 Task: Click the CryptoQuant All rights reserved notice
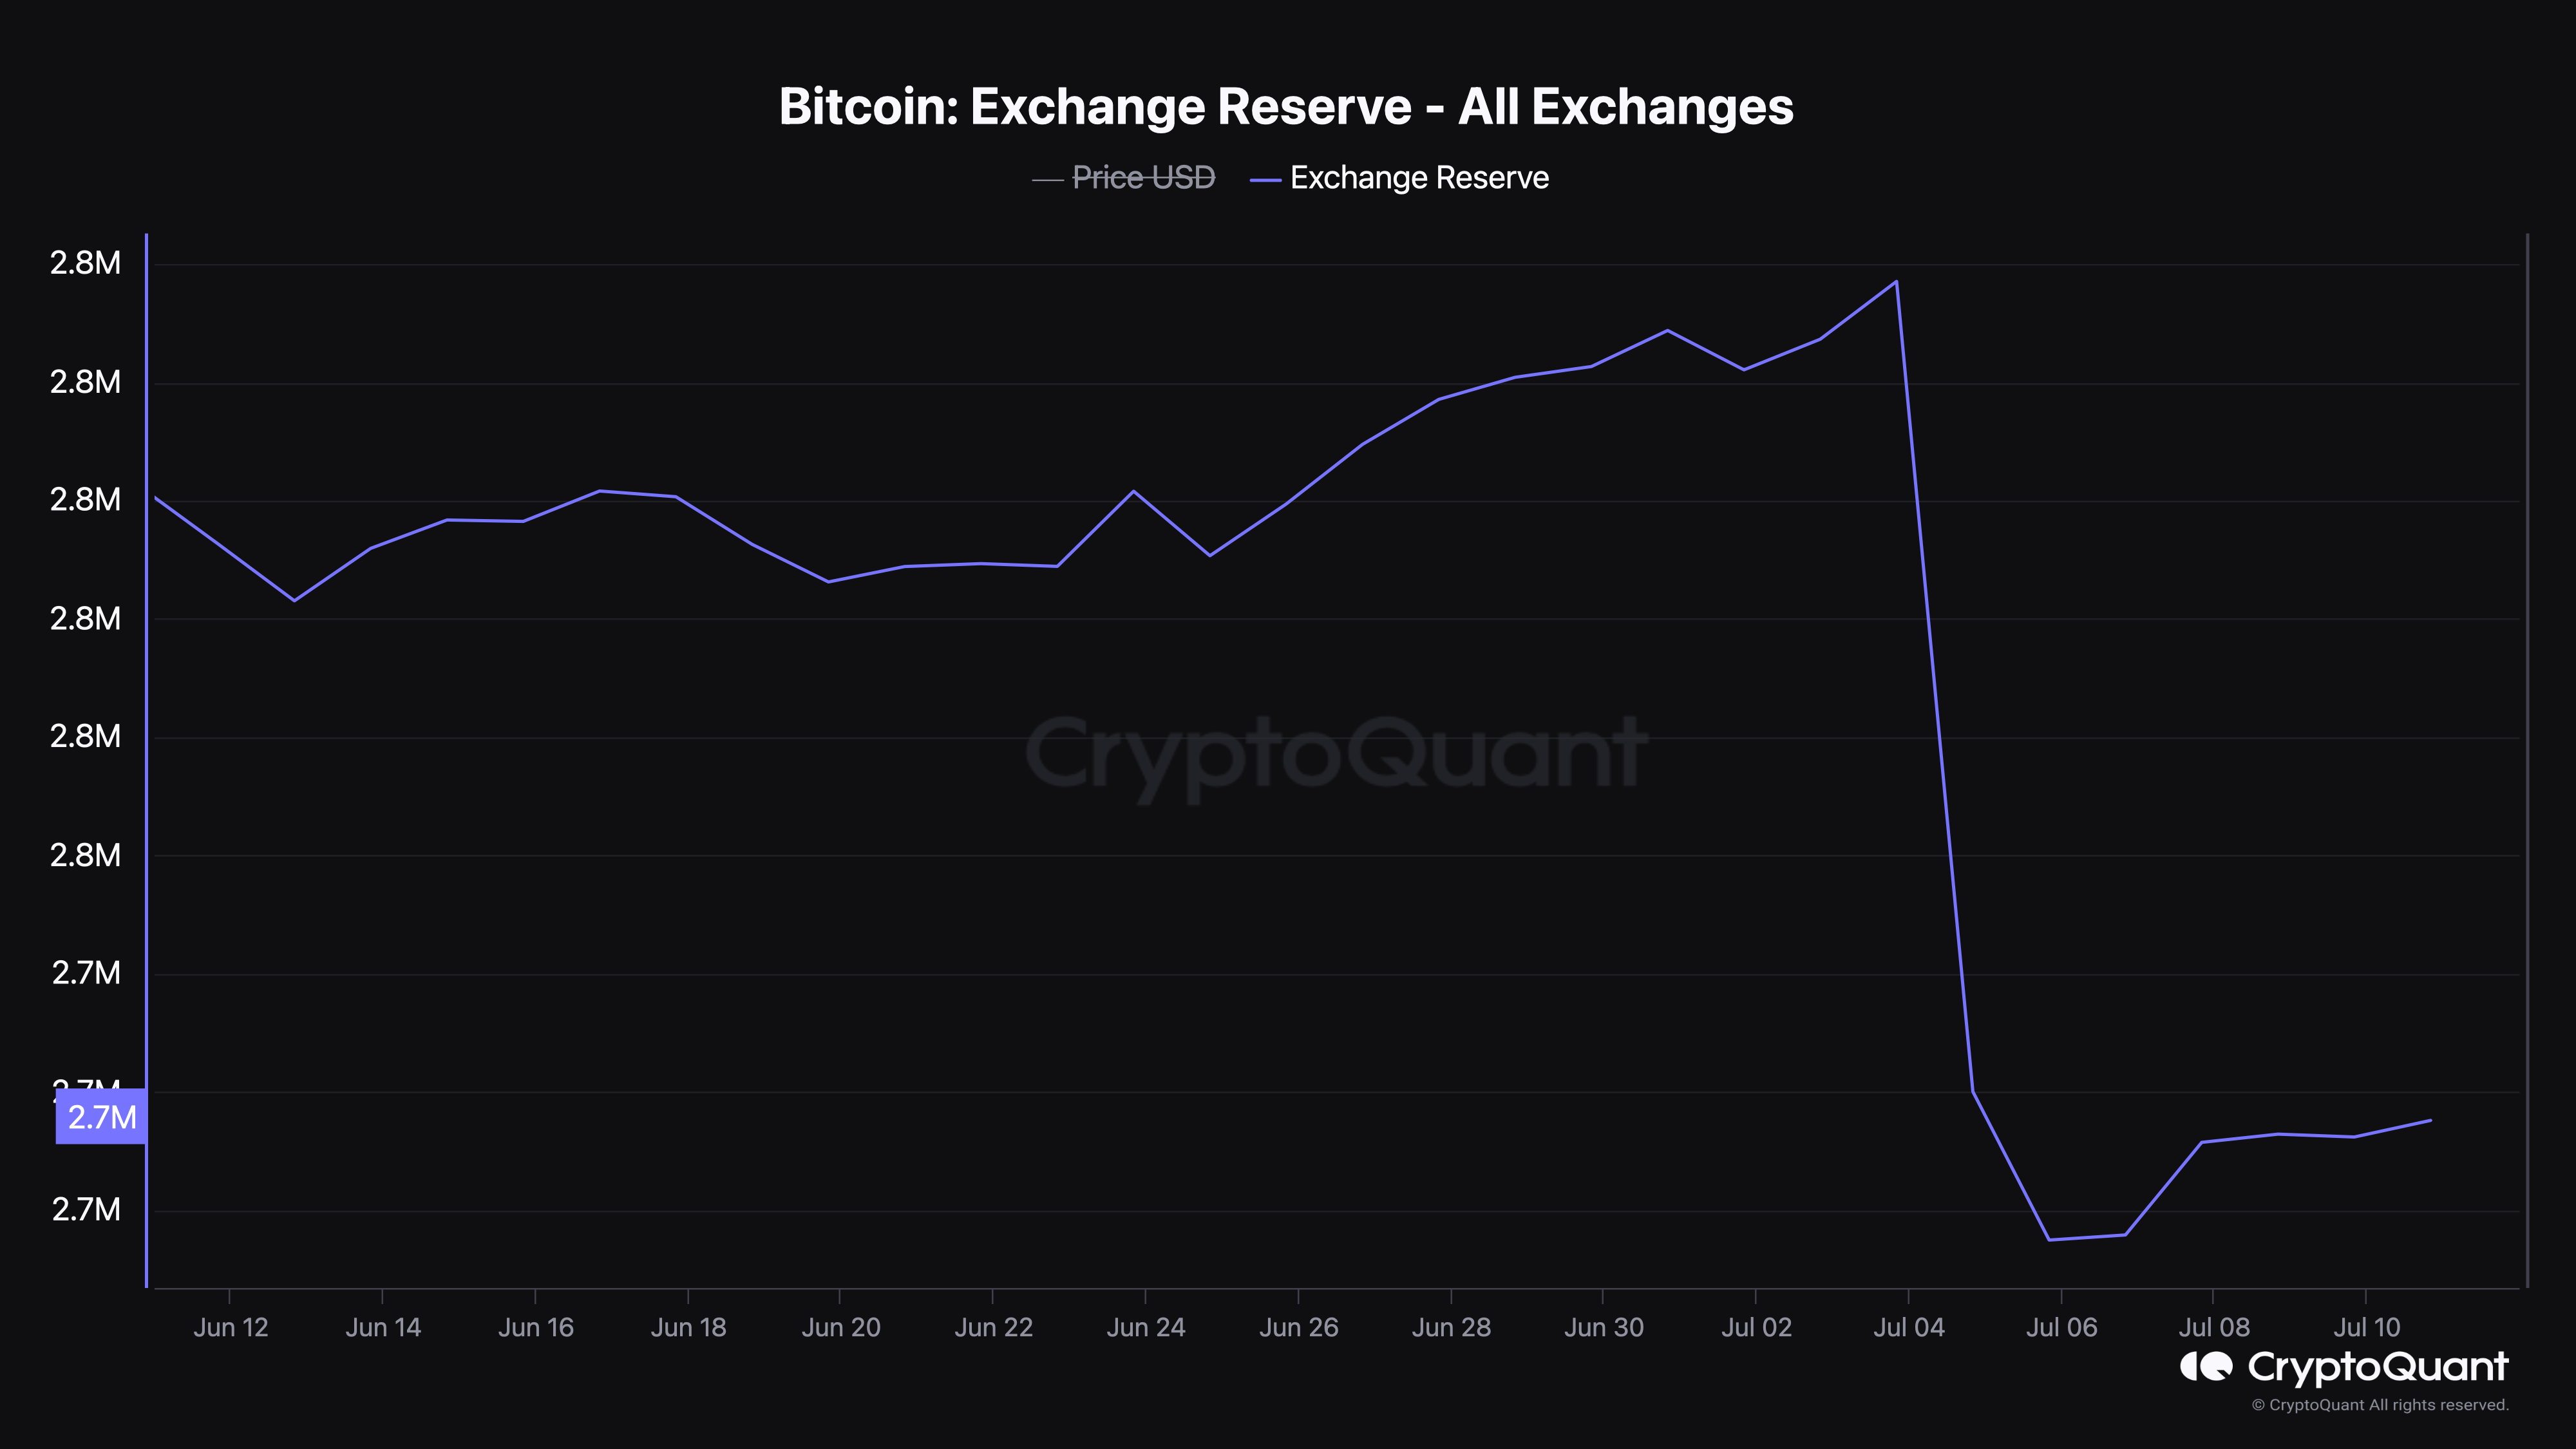(x=2379, y=1405)
